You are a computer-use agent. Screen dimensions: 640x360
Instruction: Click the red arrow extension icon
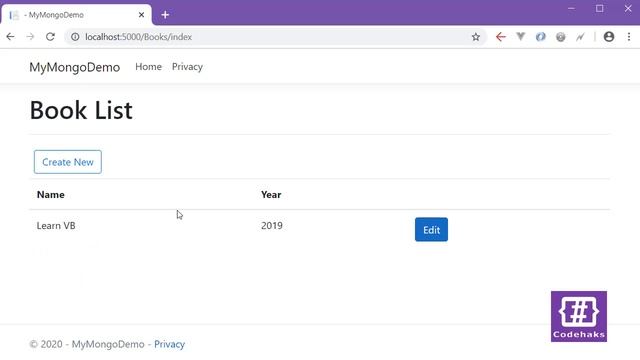click(x=501, y=37)
